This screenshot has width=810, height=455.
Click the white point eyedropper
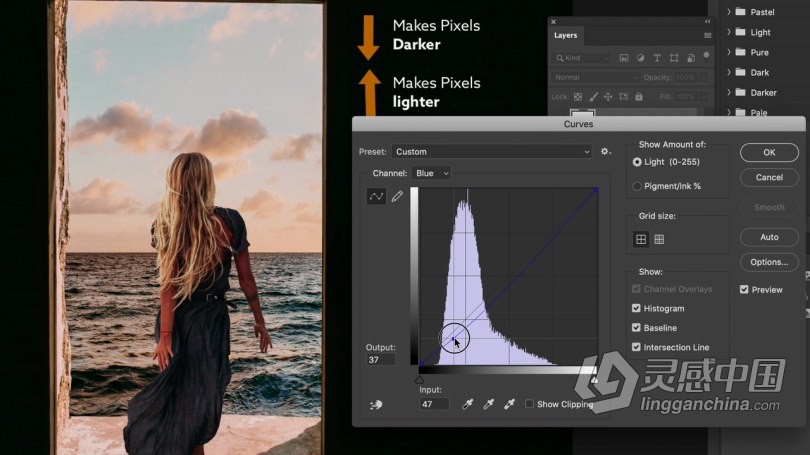[509, 404]
